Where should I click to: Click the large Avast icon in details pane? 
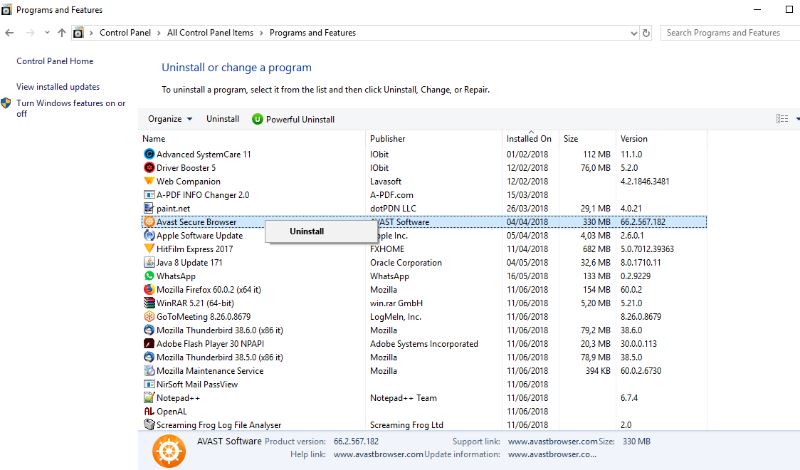click(169, 451)
